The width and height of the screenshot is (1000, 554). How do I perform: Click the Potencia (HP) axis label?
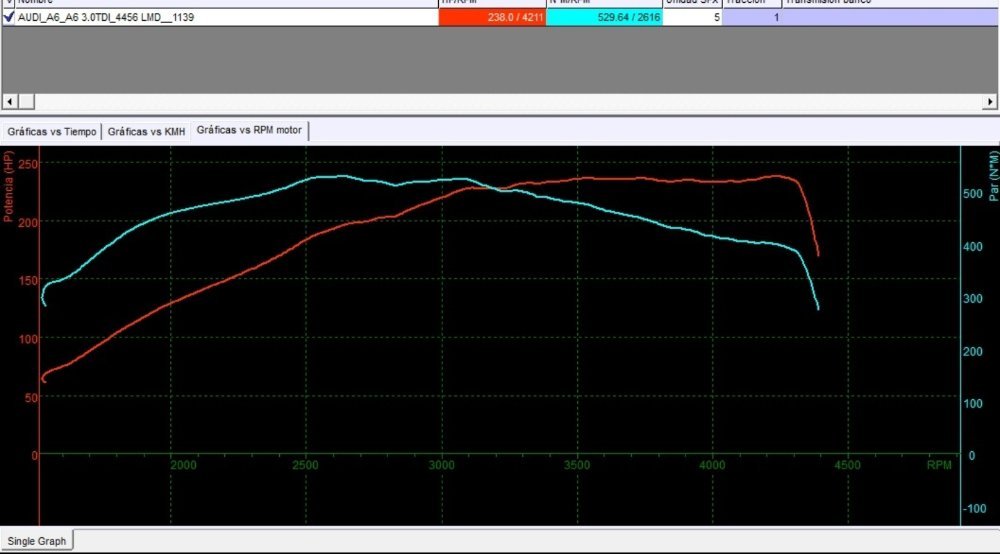(9, 187)
